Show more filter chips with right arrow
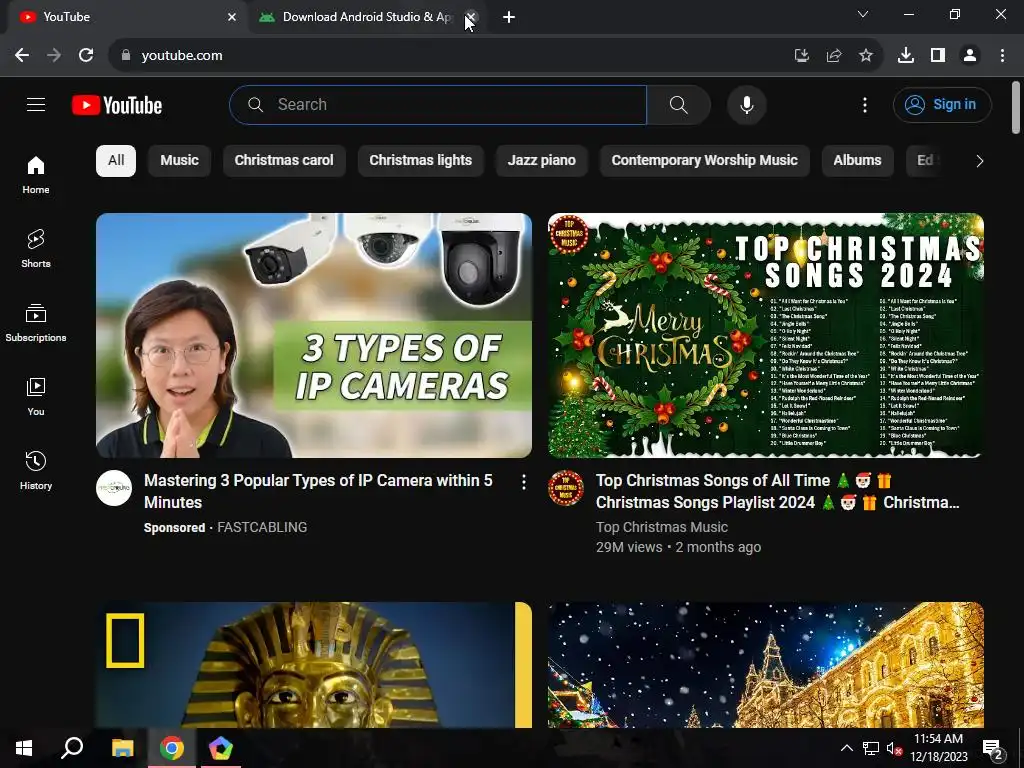 (x=979, y=161)
